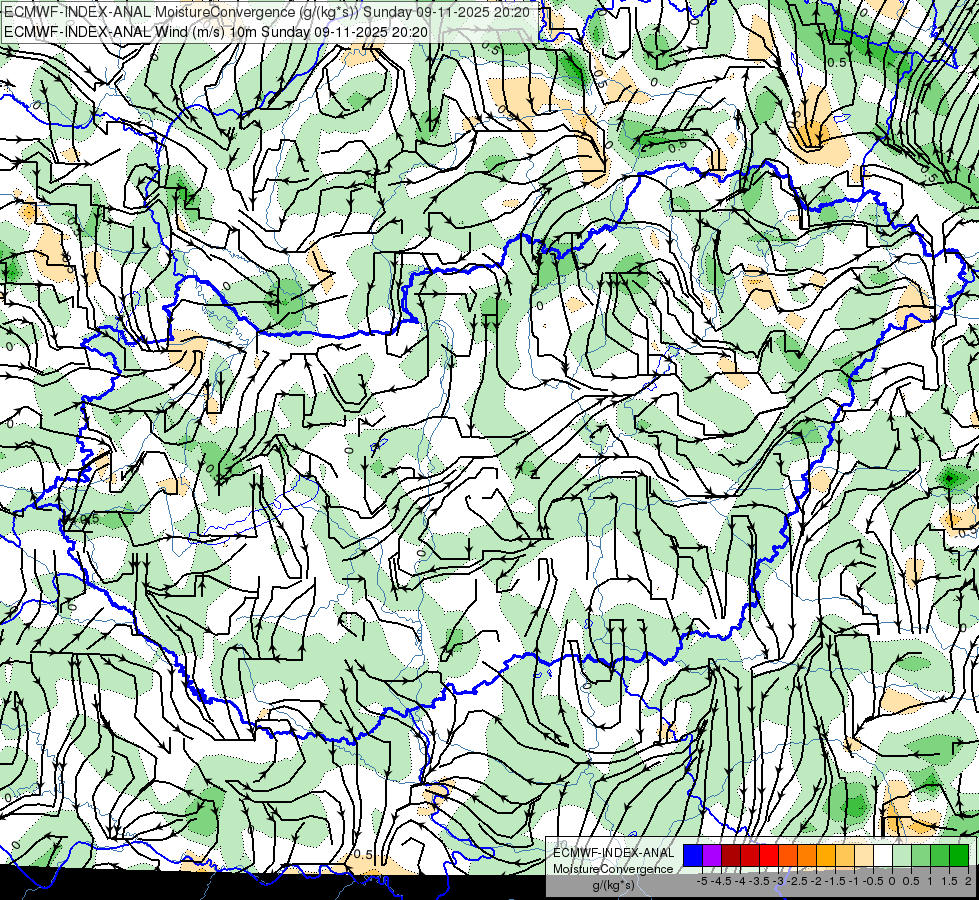979x900 pixels.
Task: Click the -1.5 value on the legend scale
Action: (835, 881)
